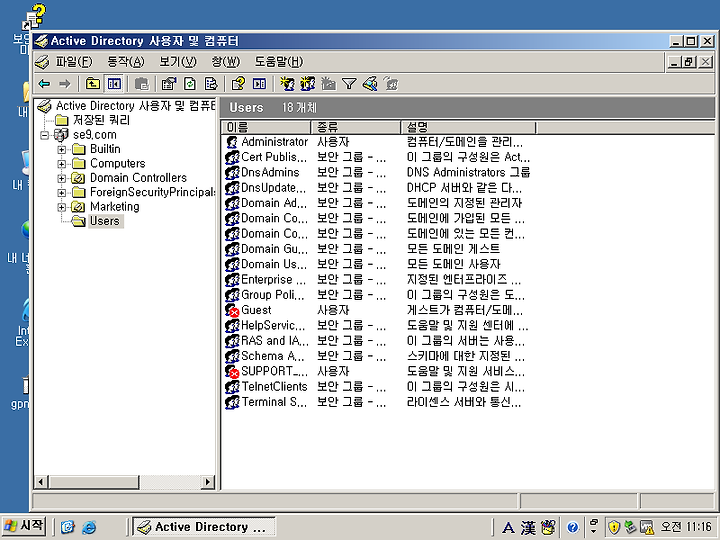Click the disabled SUPPORT_ account icon

[232, 371]
